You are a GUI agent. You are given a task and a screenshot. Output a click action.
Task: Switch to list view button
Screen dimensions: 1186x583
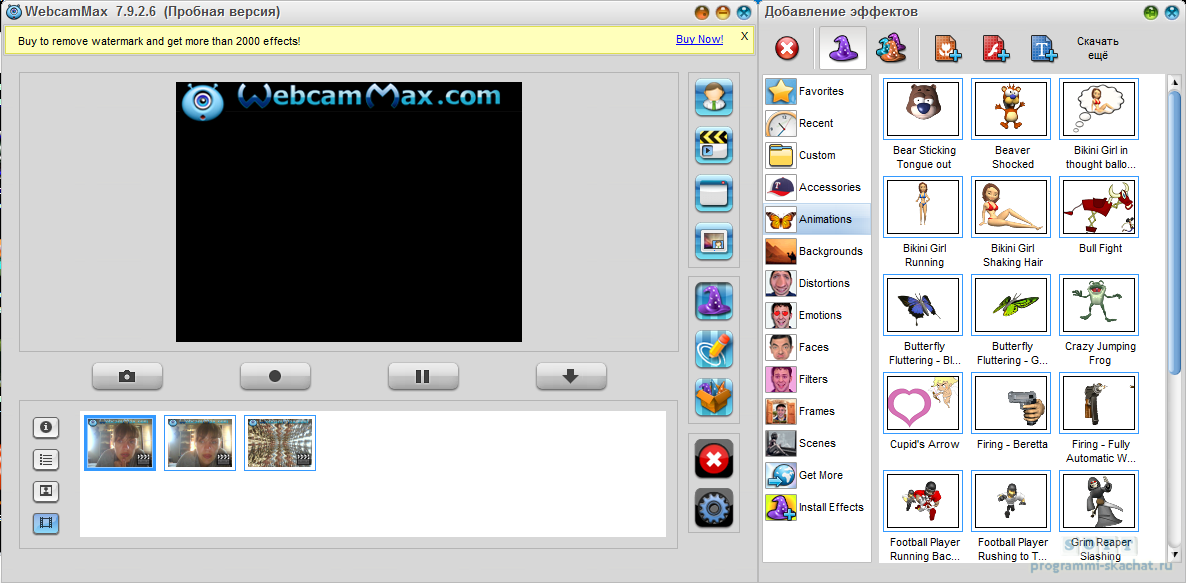coord(46,459)
